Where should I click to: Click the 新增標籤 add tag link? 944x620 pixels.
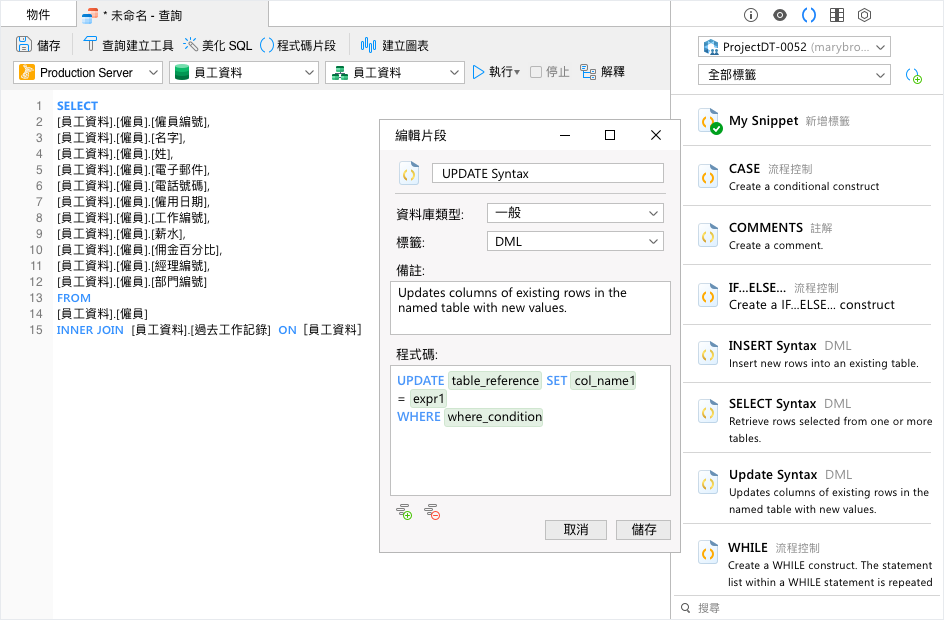(x=827, y=121)
